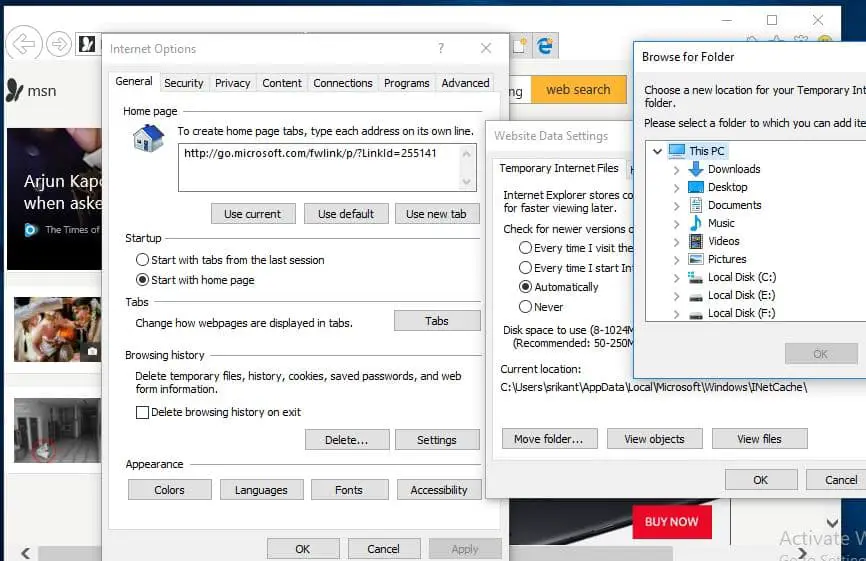Select the Pictures folder icon
Viewport: 866px width, 561px height.
696,259
